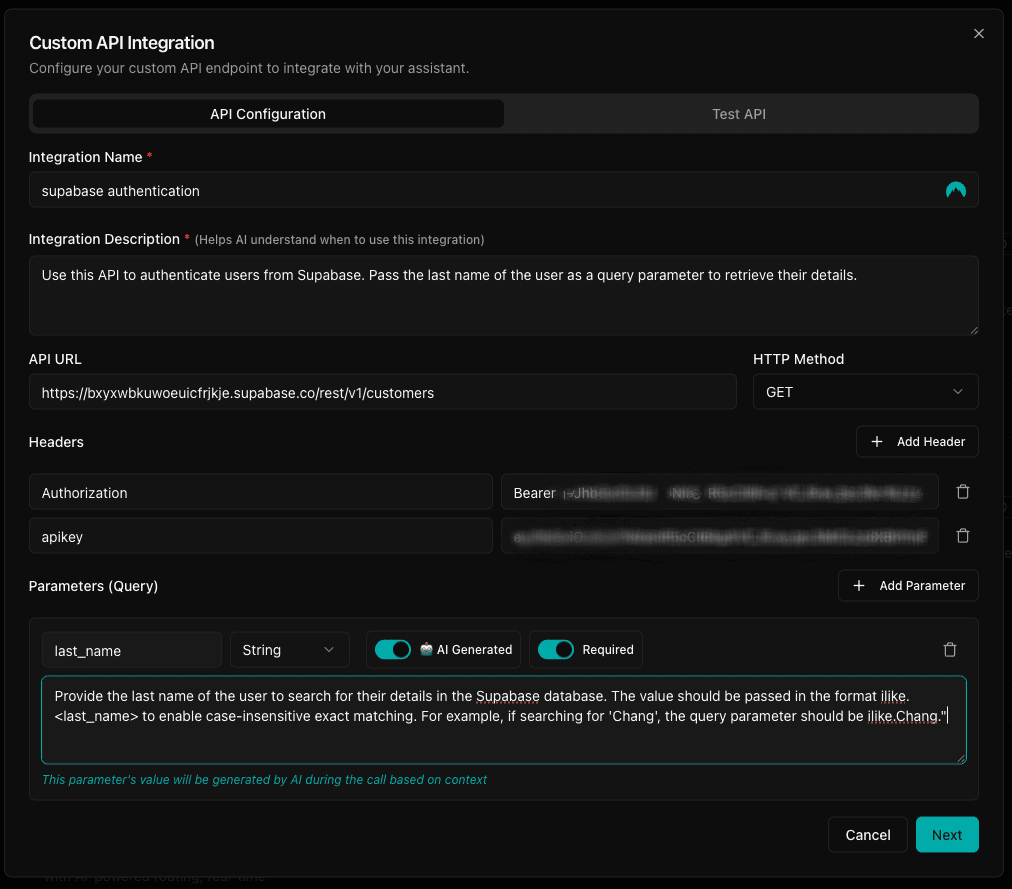
Task: Delete the apikey header using its trash icon
Action: (962, 535)
